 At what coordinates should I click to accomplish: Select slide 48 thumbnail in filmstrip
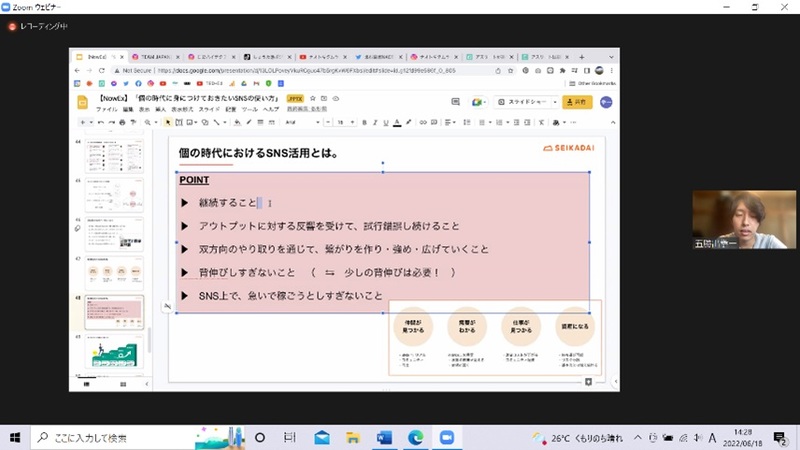tap(114, 312)
